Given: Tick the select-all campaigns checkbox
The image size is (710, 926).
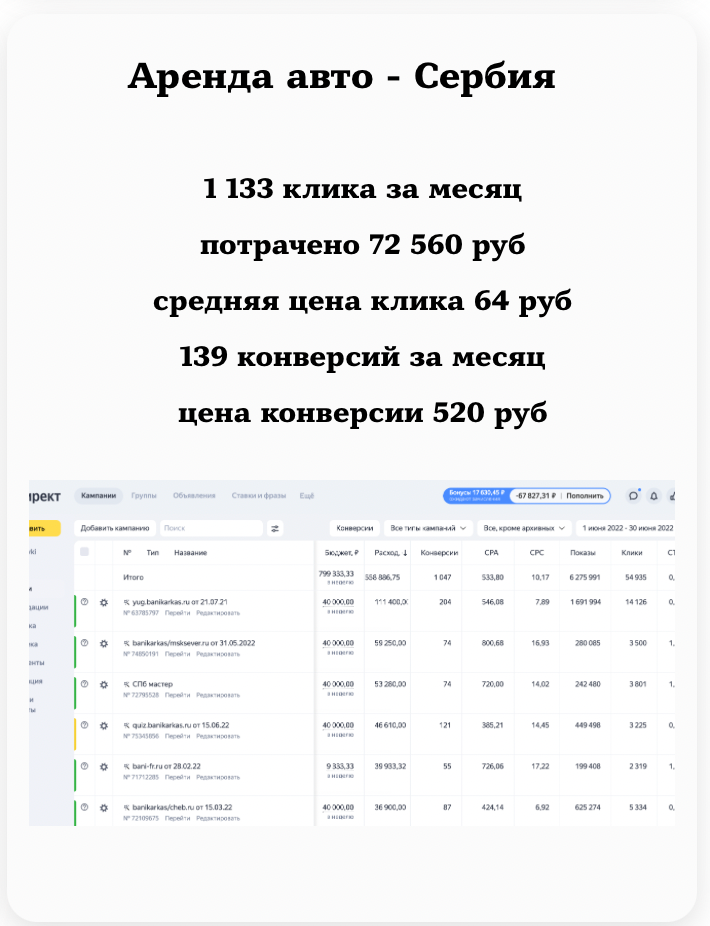Looking at the screenshot, I should (85, 552).
